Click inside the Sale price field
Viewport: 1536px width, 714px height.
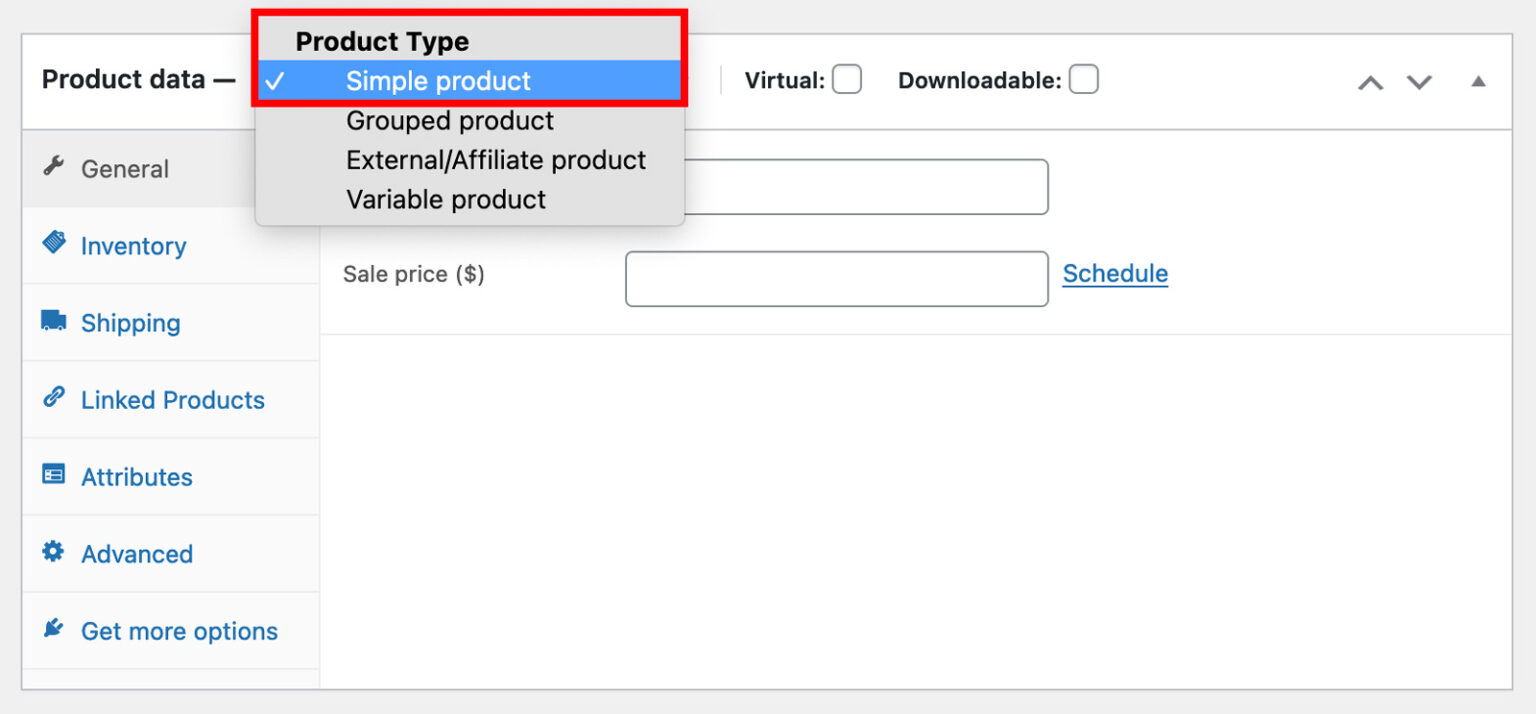836,278
